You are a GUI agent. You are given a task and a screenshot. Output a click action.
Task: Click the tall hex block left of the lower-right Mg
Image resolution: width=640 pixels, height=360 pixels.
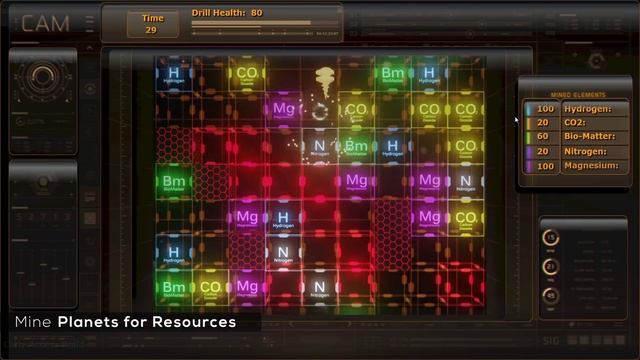click(393, 234)
